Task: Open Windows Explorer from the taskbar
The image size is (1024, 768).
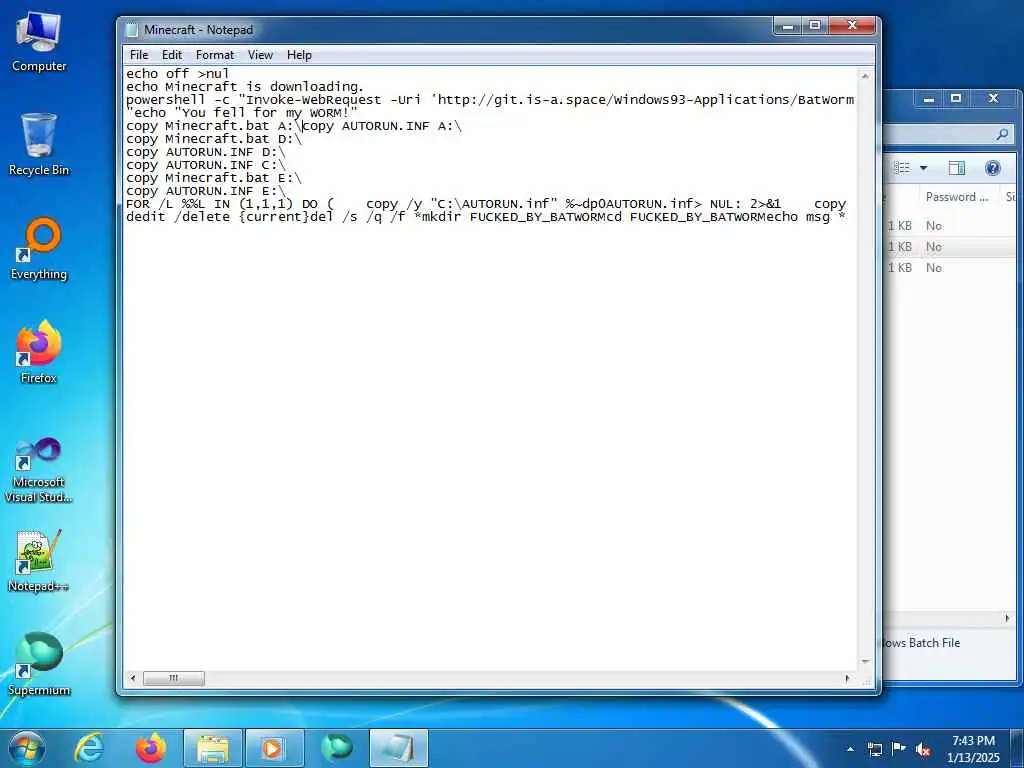Action: click(213, 748)
